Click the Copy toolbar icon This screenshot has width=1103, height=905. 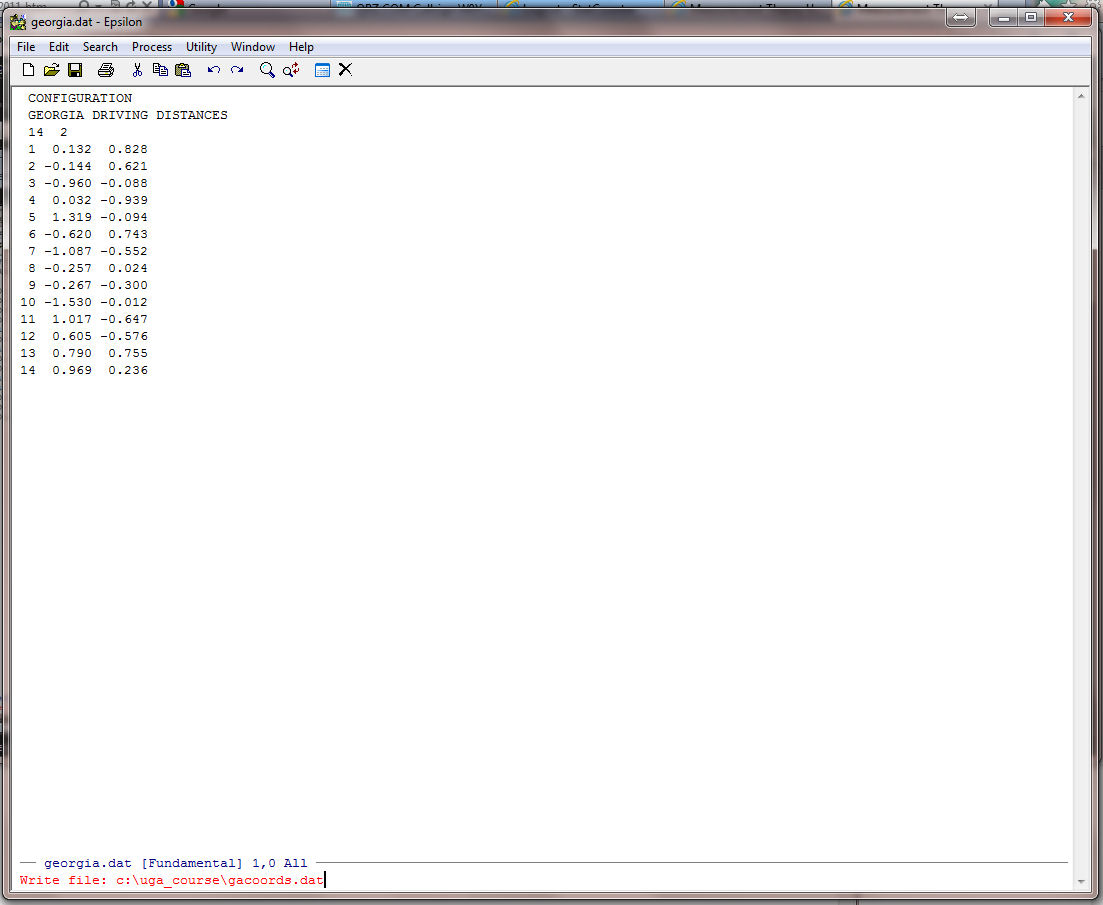click(160, 70)
